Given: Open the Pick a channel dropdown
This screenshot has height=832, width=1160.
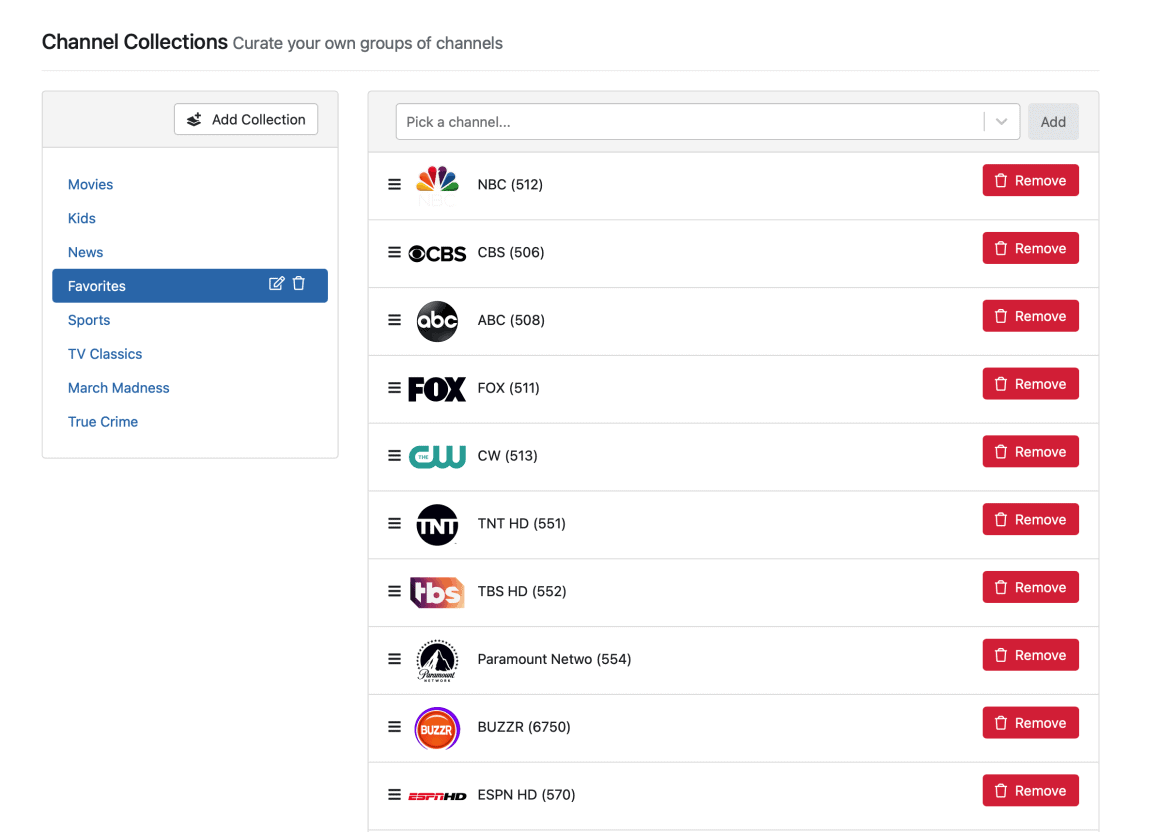Looking at the screenshot, I should click(x=1001, y=121).
